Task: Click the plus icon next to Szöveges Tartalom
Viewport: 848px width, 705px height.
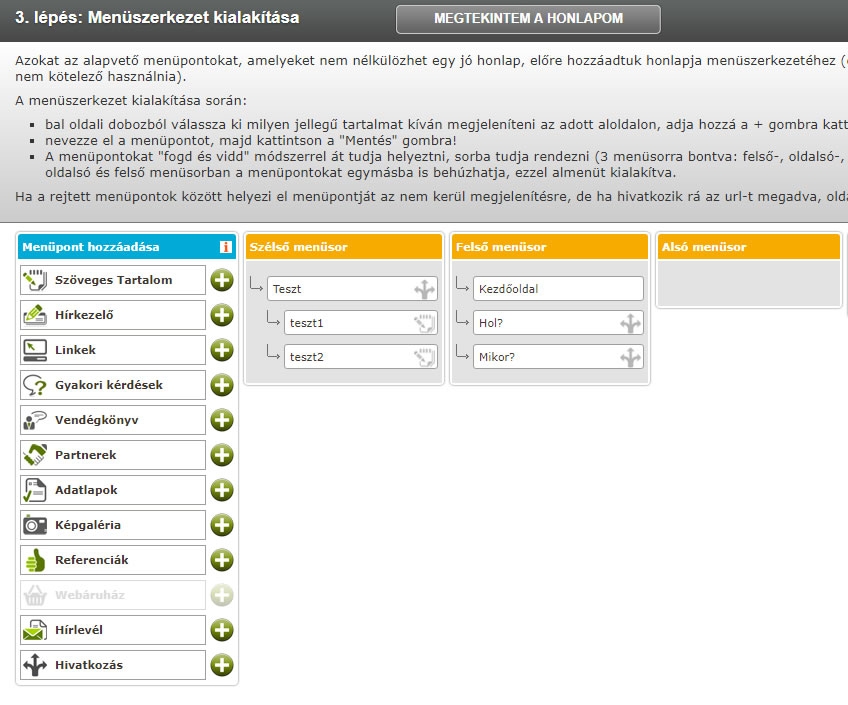Action: click(x=221, y=281)
